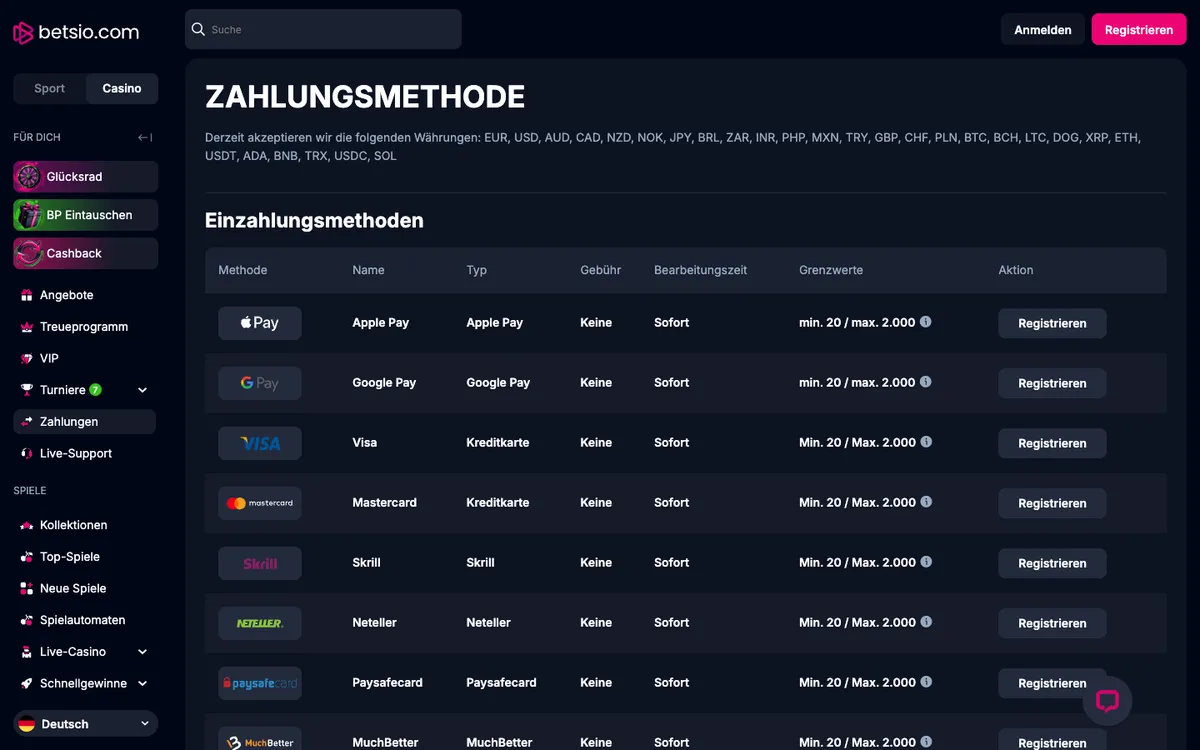Screen dimensions: 1200x750
Task: Click the Mastercard logo
Action: tap(260, 503)
